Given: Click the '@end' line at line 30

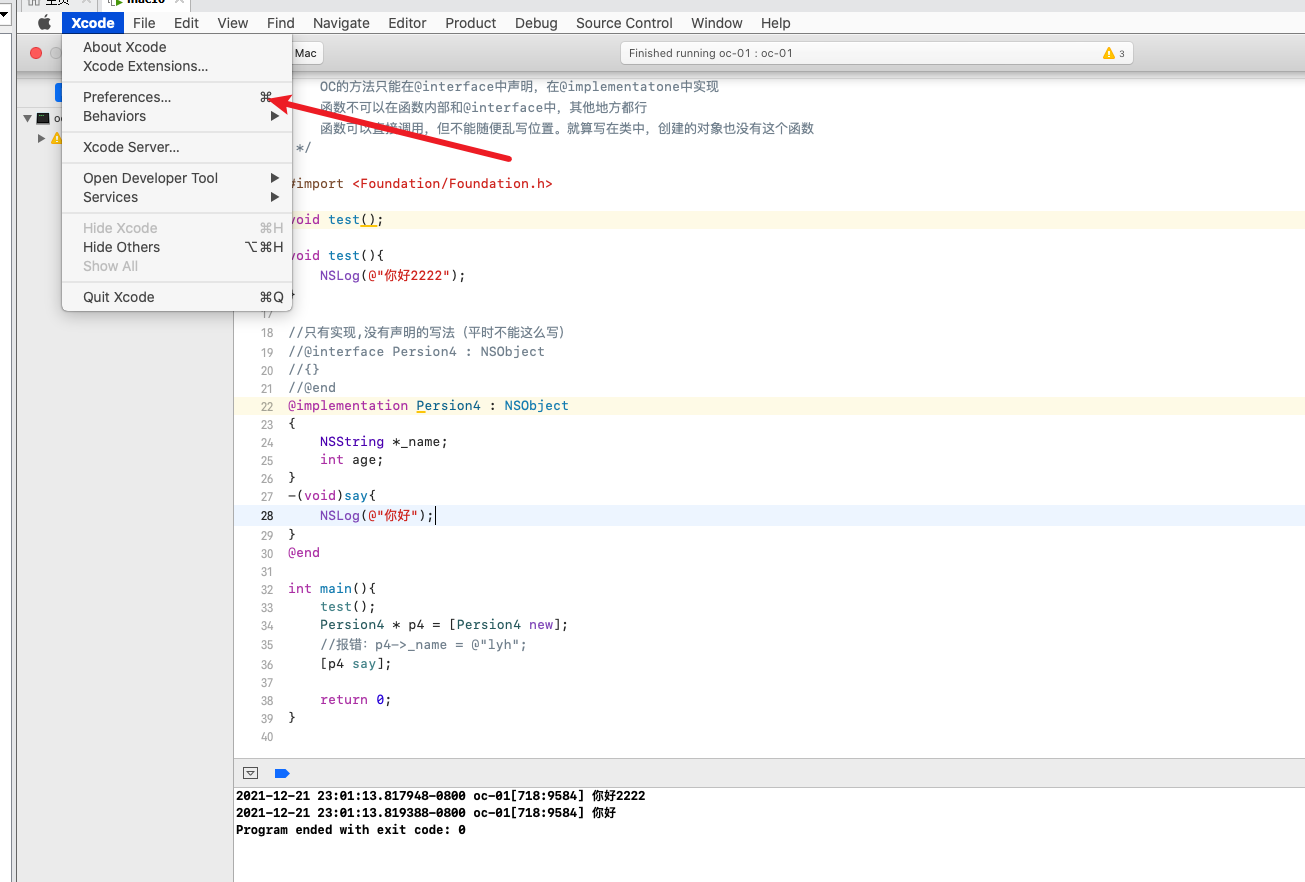Looking at the screenshot, I should 304,552.
